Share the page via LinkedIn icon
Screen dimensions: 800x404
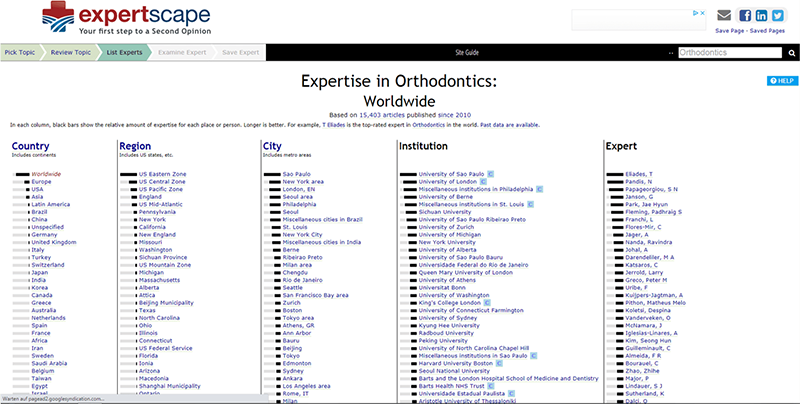(x=761, y=15)
